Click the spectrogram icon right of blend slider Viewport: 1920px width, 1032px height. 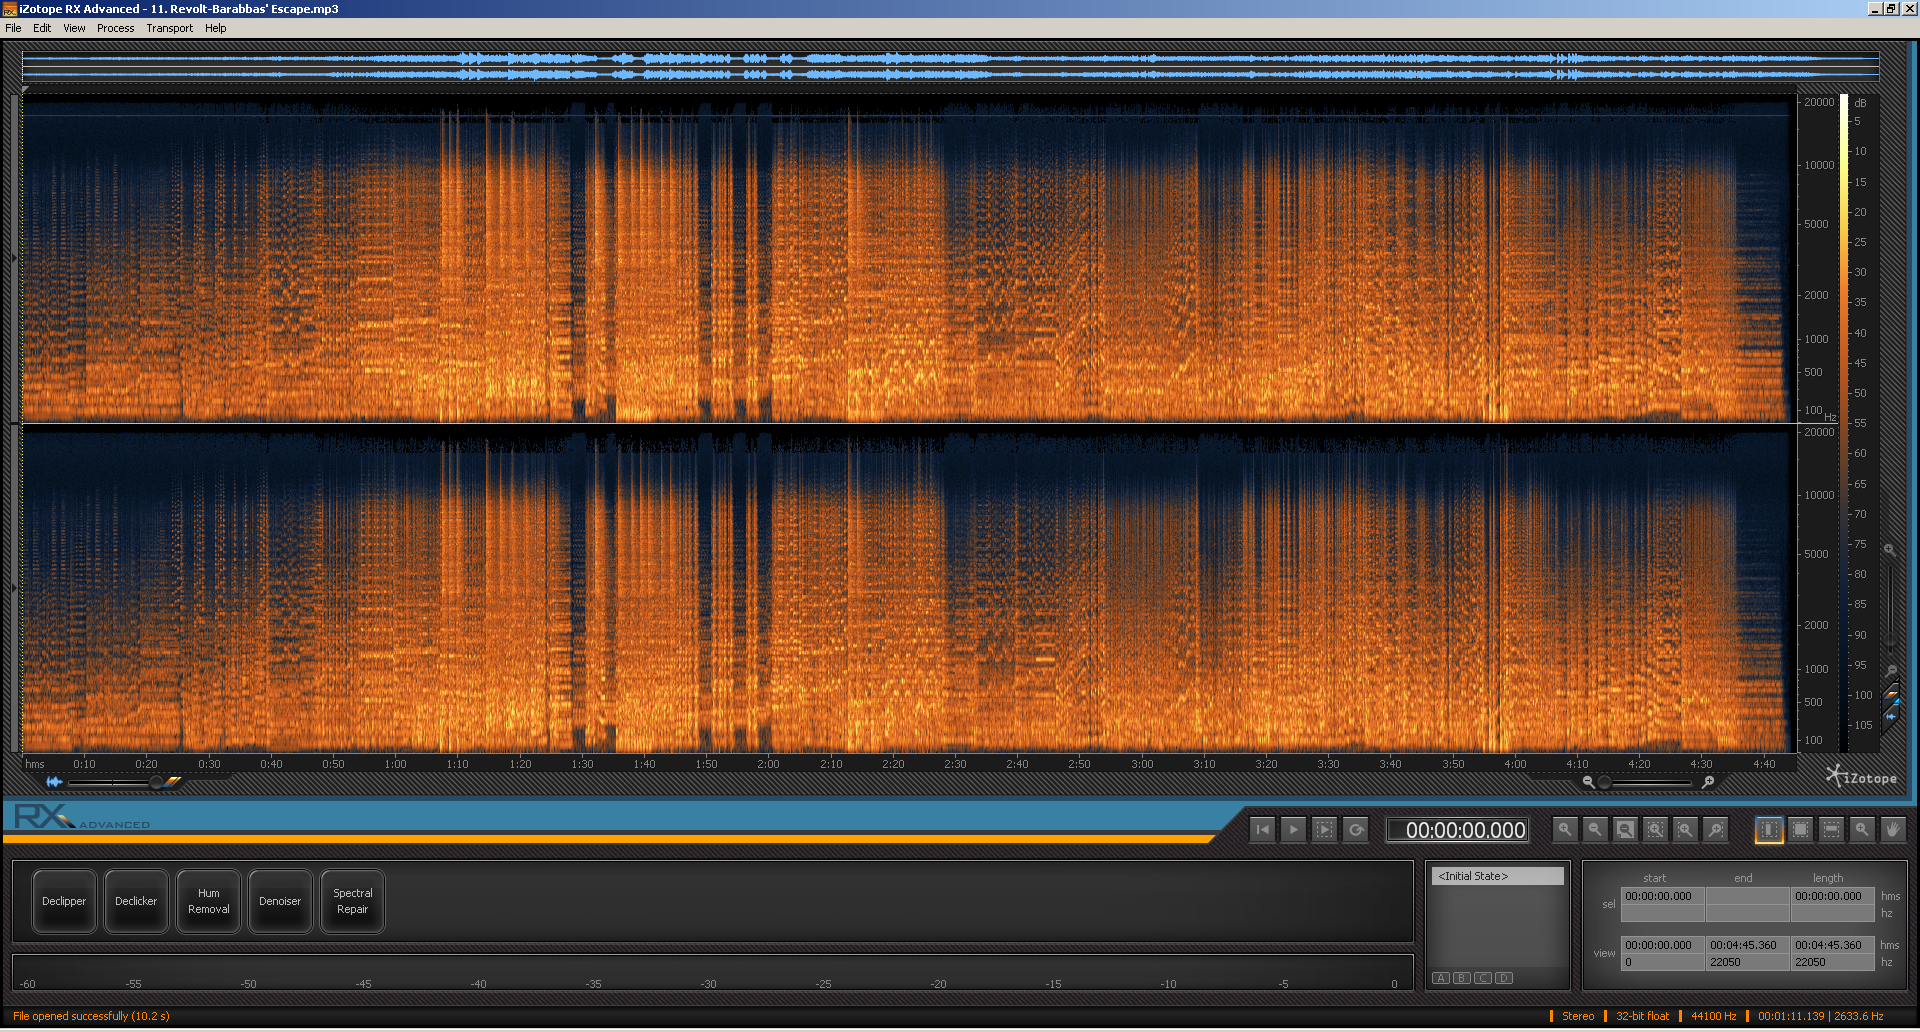[x=174, y=782]
